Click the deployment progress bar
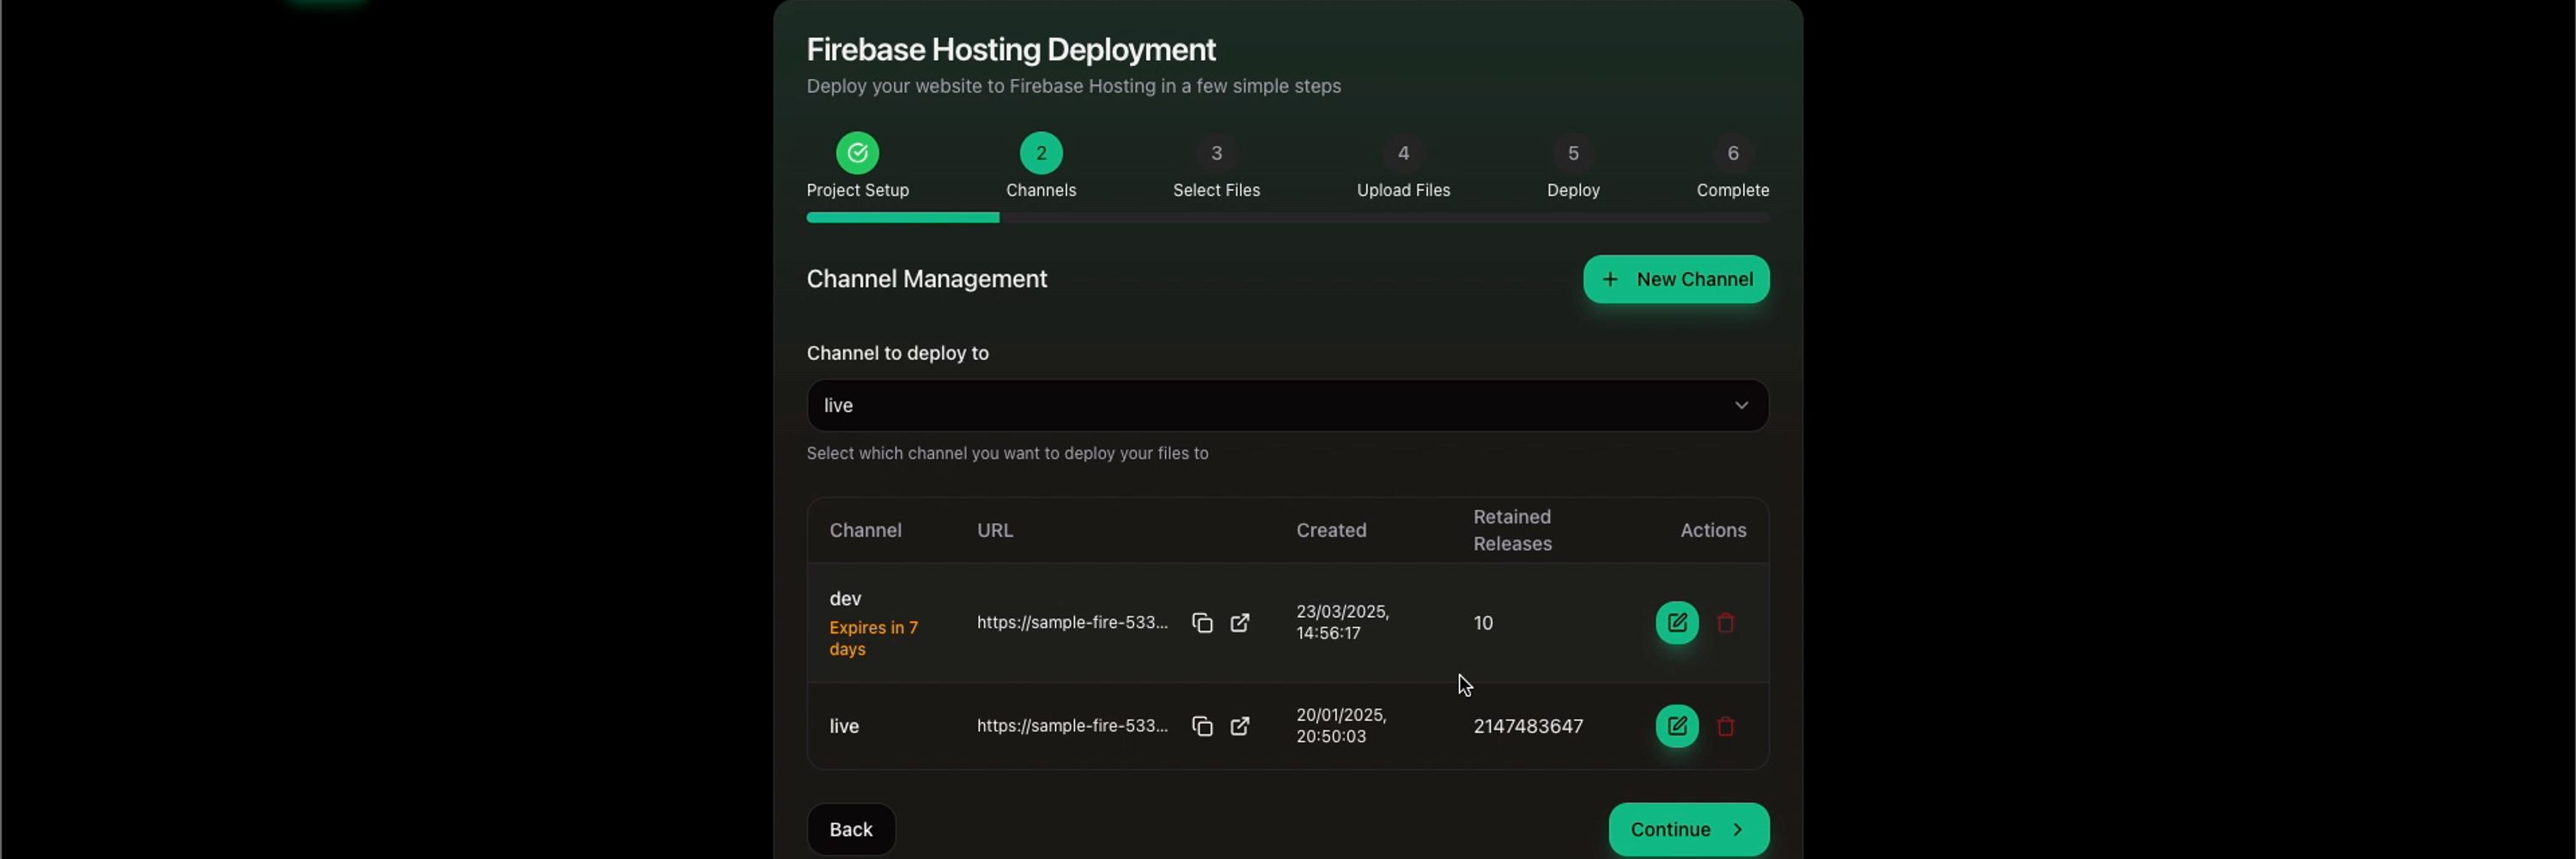Viewport: 2576px width, 859px height. point(1288,217)
